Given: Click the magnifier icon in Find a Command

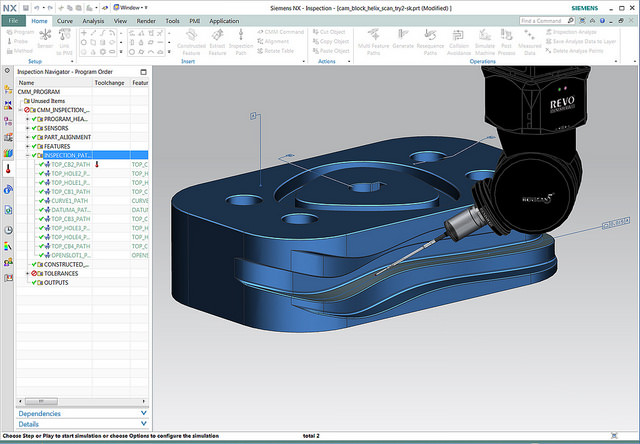Looking at the screenshot, I should pyautogui.click(x=571, y=20).
